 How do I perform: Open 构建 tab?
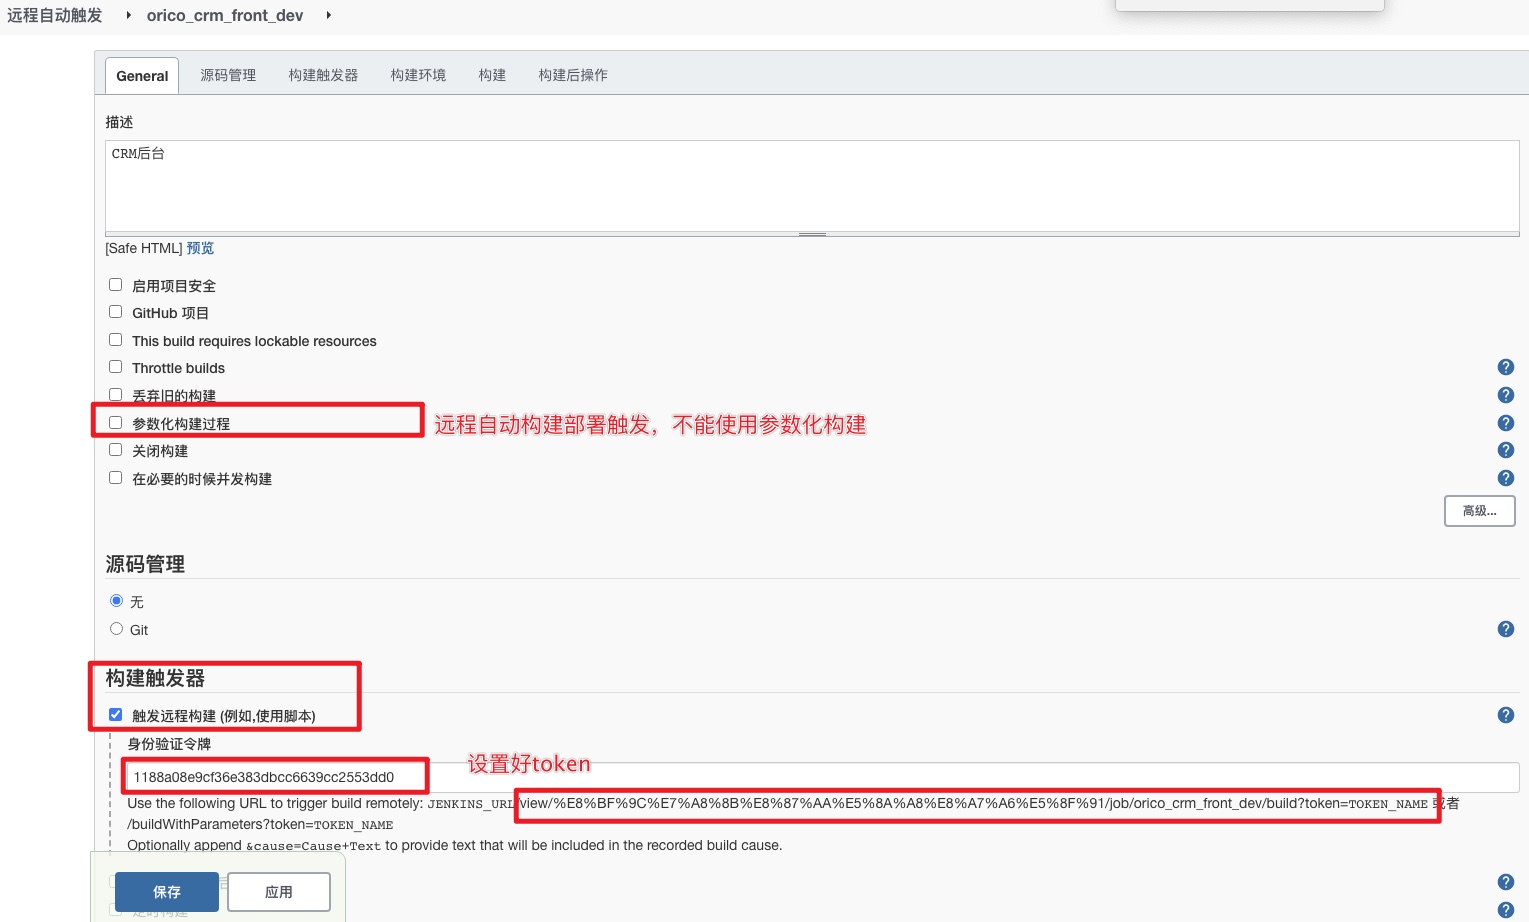[x=492, y=75]
